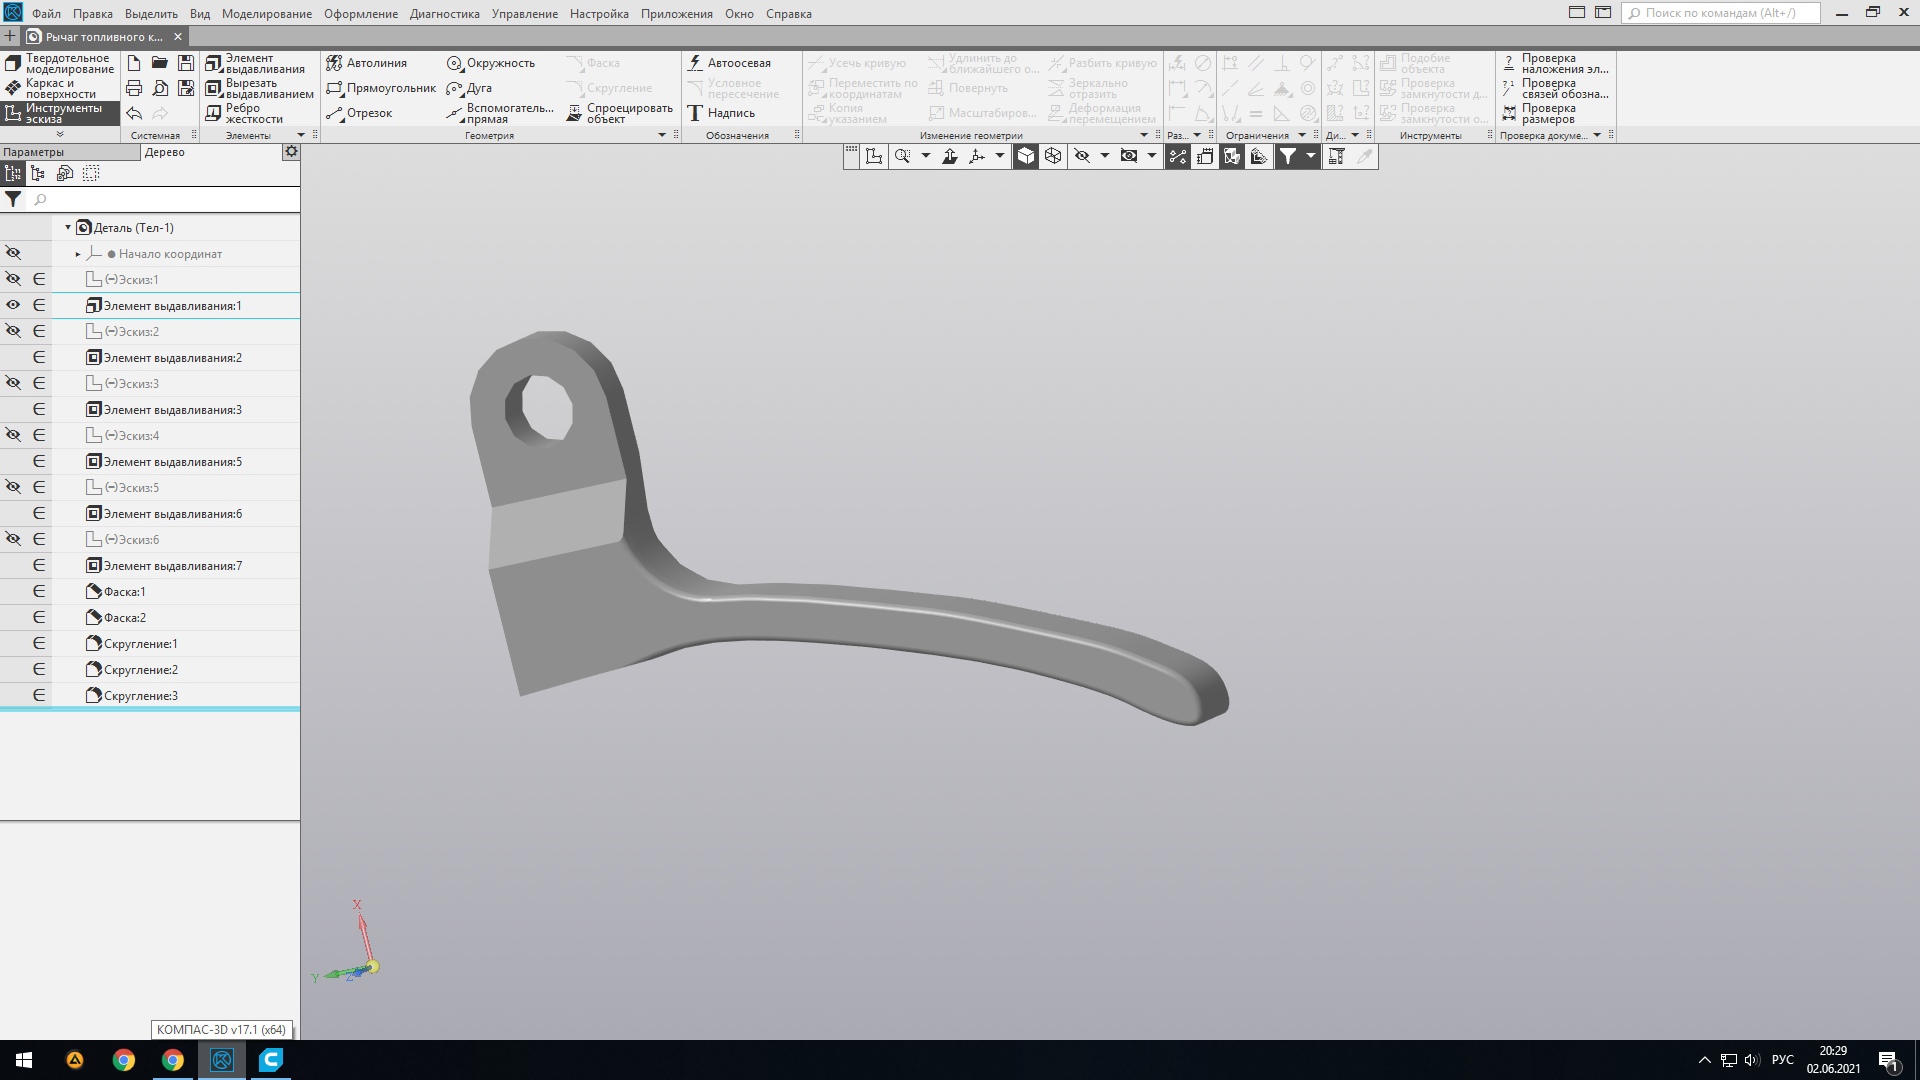This screenshot has height=1080, width=1920.
Task: Switch to wireframe display mode
Action: pos(1053,156)
